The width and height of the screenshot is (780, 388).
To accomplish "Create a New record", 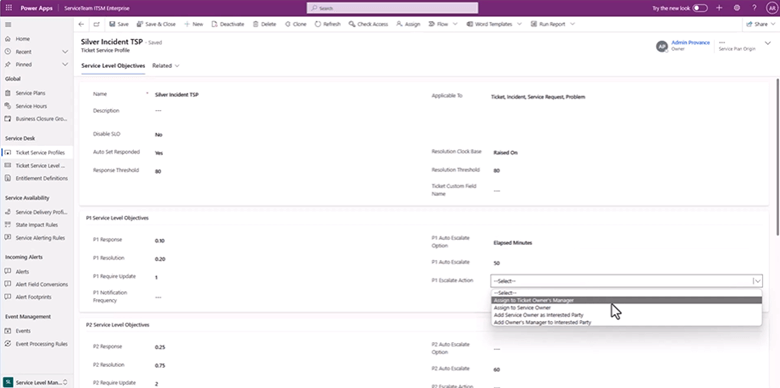I will tap(194, 24).
